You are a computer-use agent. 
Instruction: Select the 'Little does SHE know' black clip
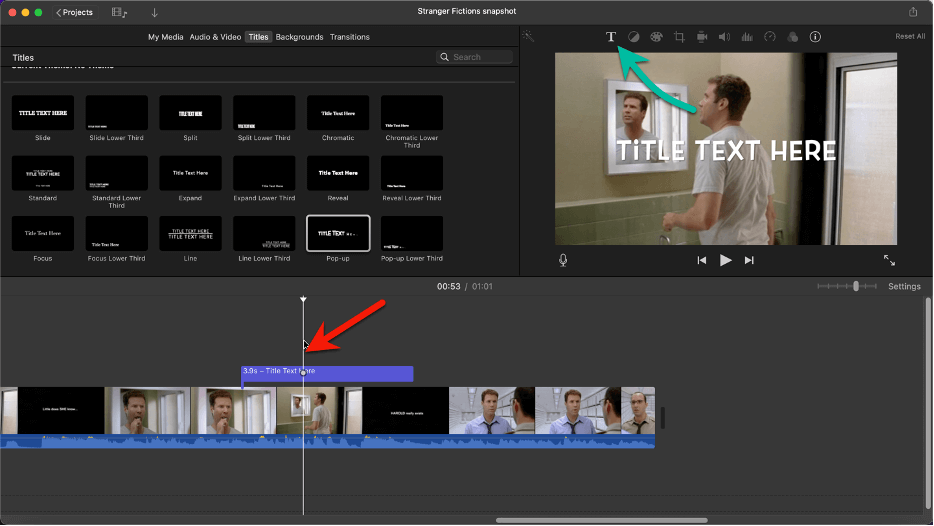[x=61, y=410]
